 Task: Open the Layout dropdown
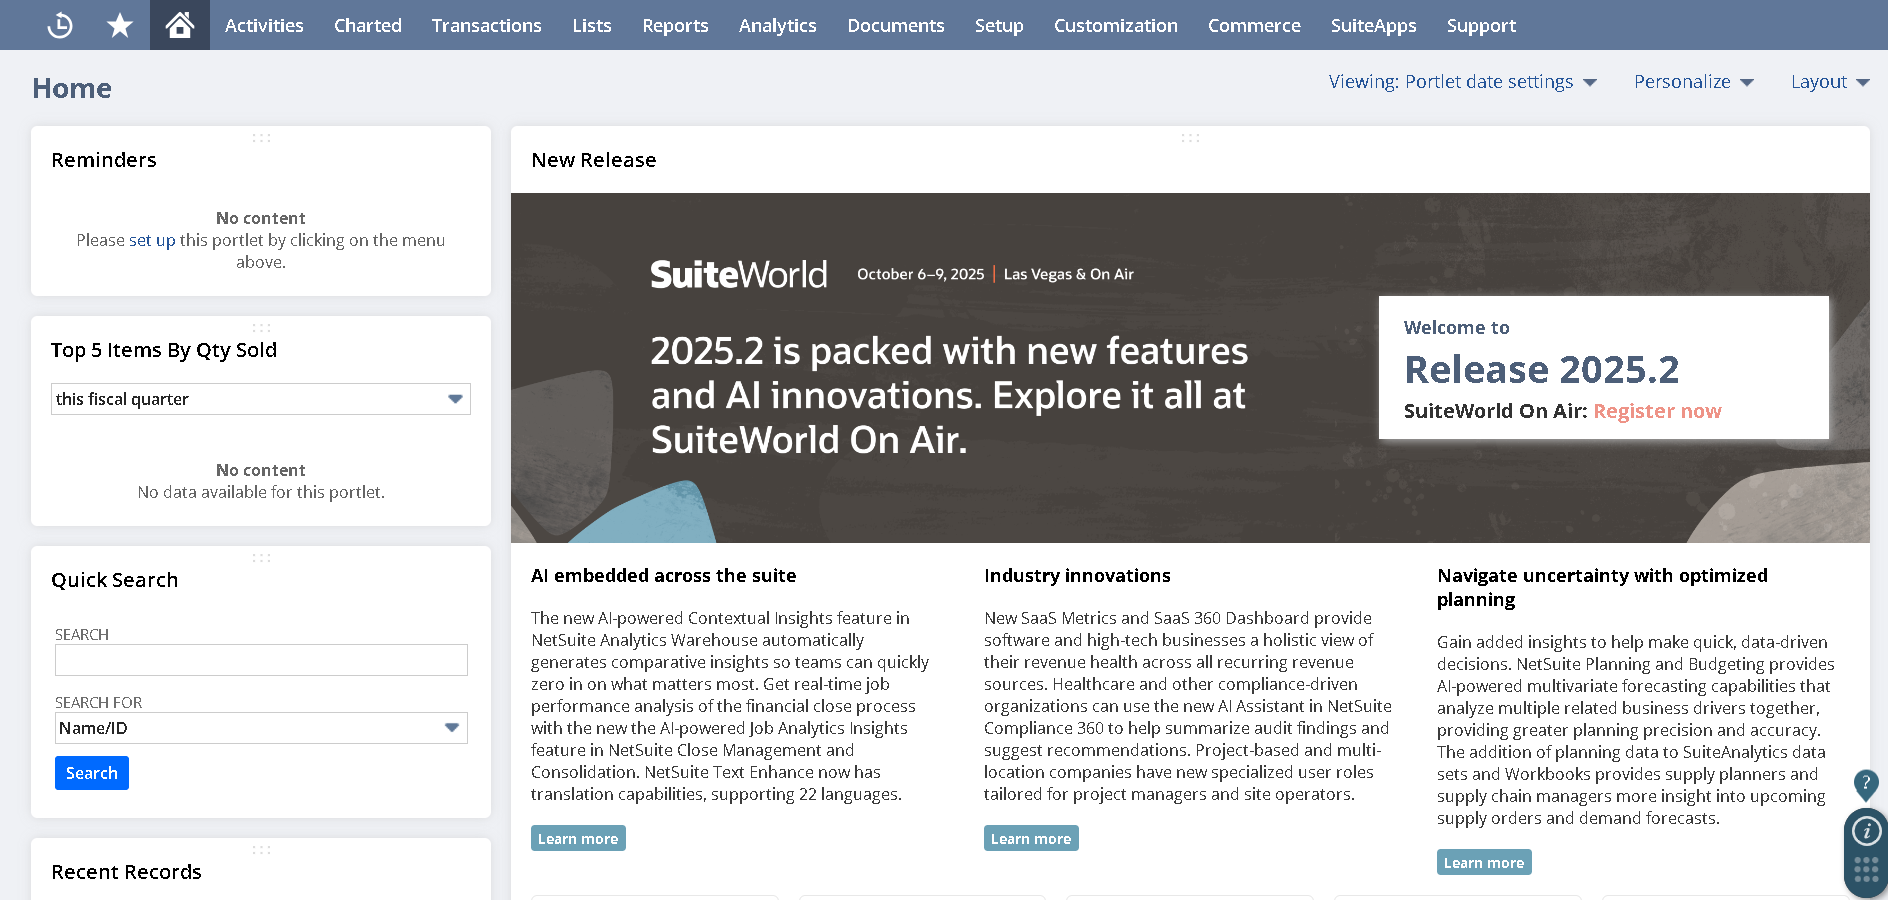[x=1829, y=82]
